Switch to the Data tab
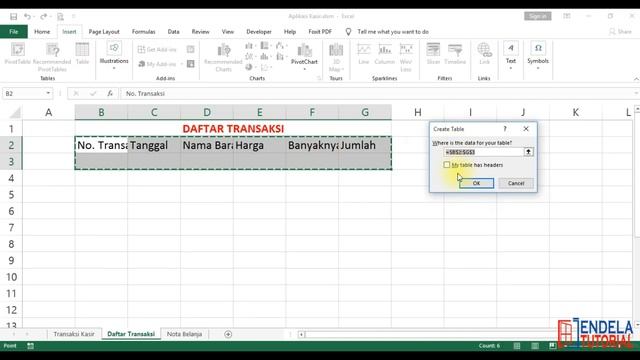Viewport: 640px width, 360px height. (173, 31)
